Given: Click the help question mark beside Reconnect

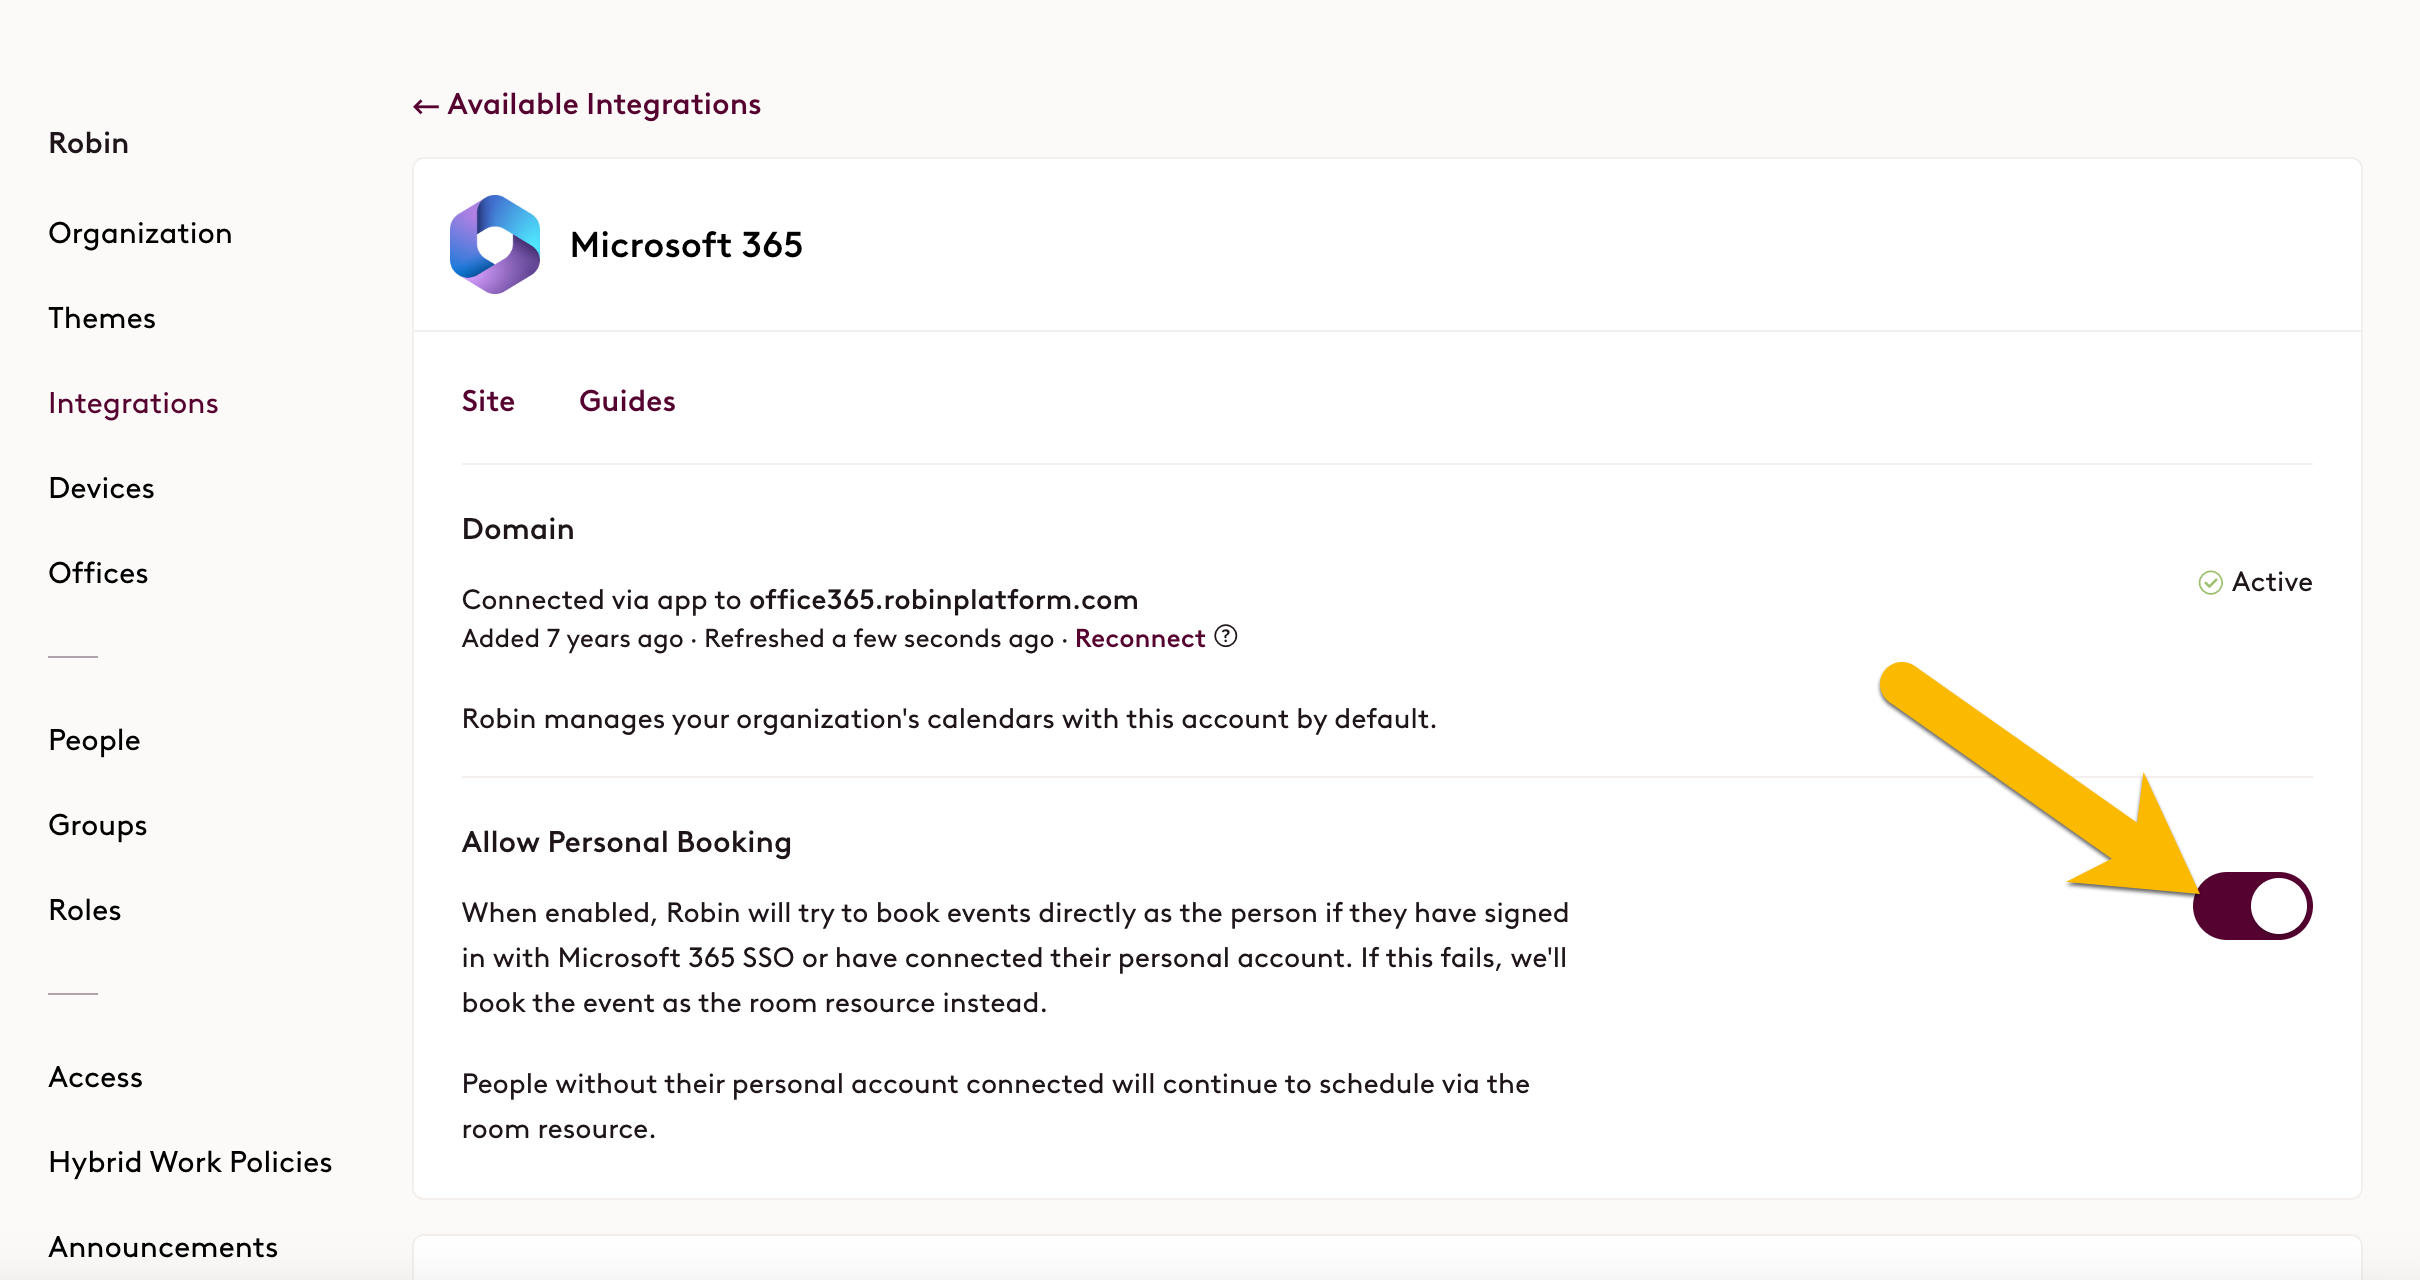Looking at the screenshot, I should [x=1226, y=637].
